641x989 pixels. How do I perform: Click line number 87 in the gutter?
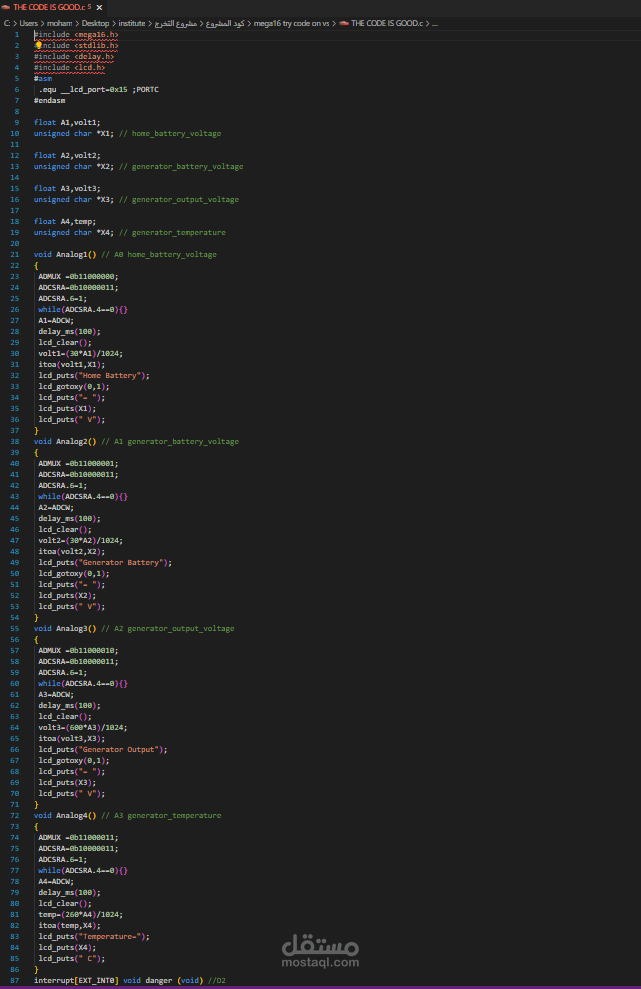coord(15,981)
